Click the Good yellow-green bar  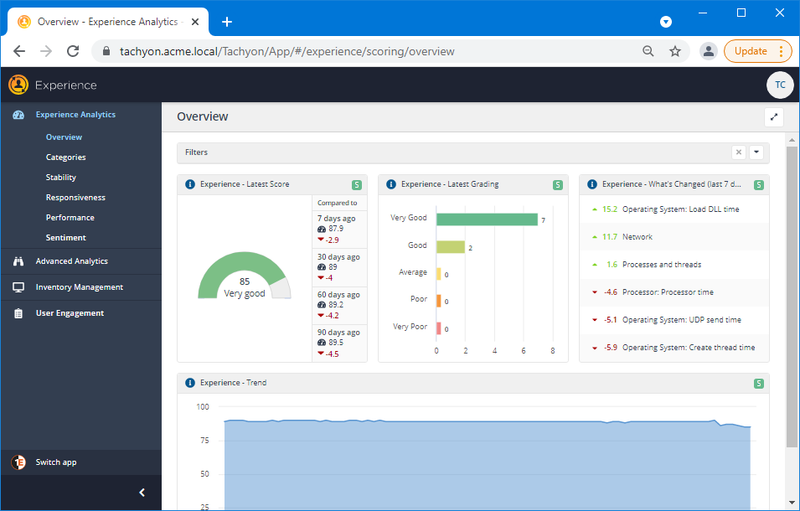pos(451,247)
